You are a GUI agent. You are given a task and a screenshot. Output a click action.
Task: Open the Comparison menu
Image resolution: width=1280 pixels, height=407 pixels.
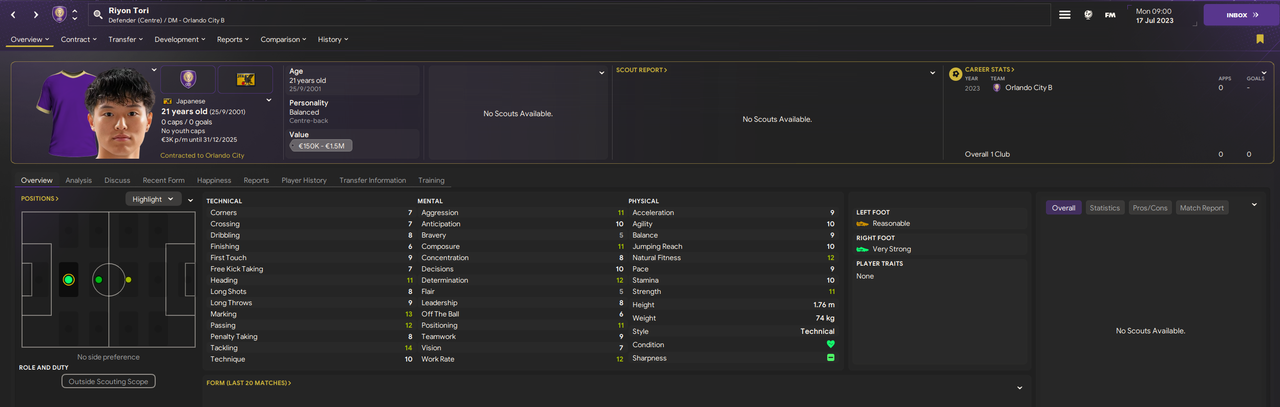tap(284, 39)
